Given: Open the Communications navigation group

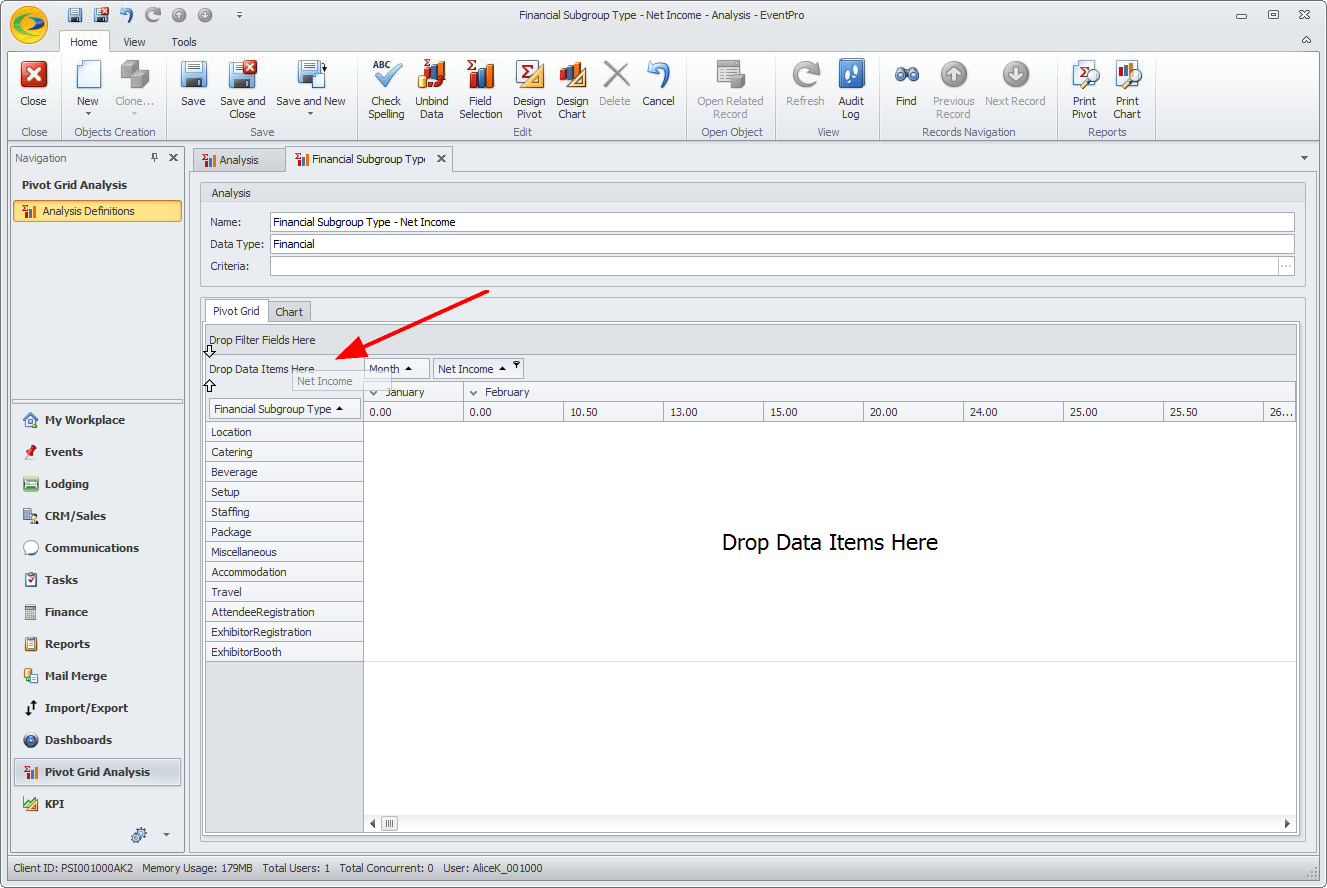Looking at the screenshot, I should (x=98, y=548).
